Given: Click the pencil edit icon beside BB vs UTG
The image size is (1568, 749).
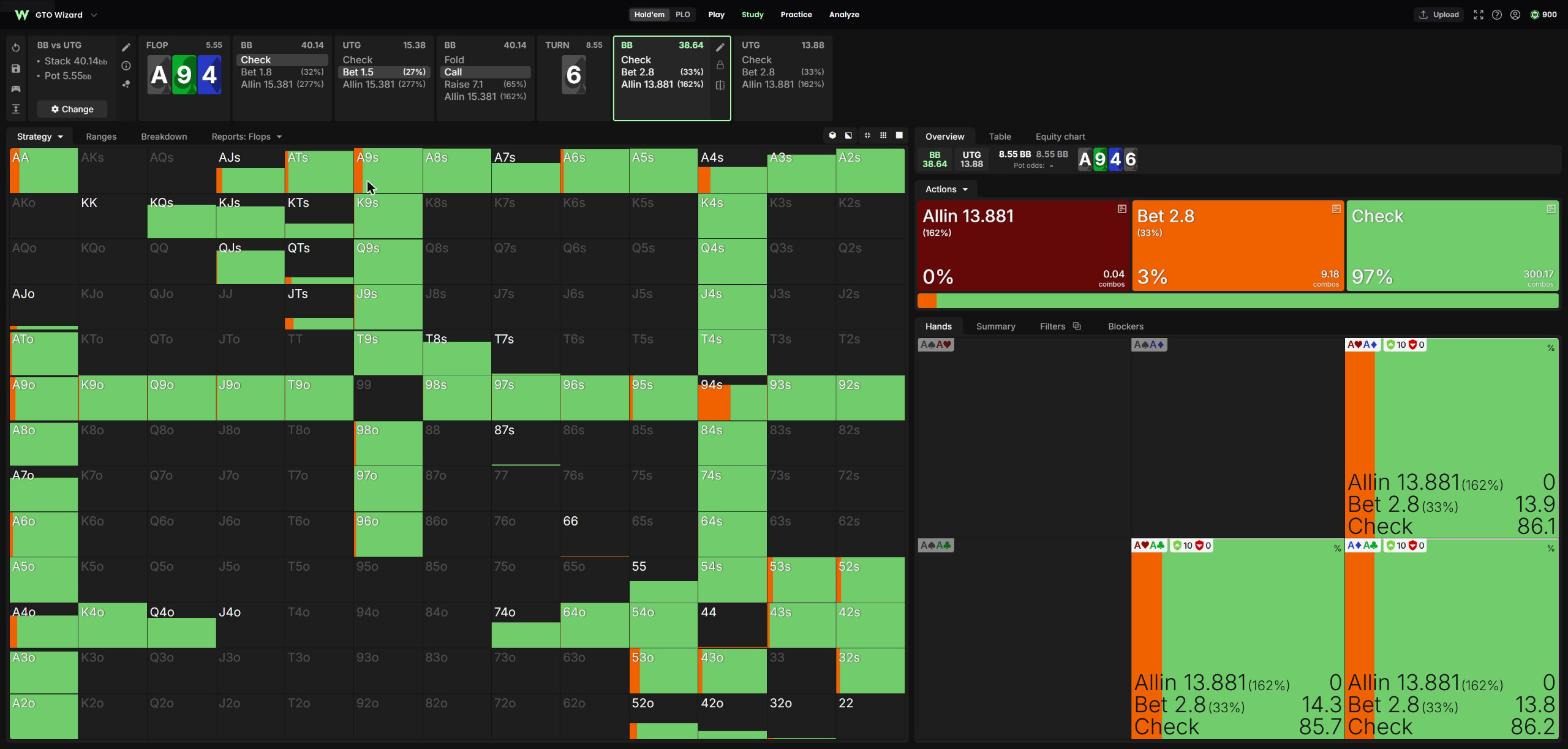Looking at the screenshot, I should (126, 47).
